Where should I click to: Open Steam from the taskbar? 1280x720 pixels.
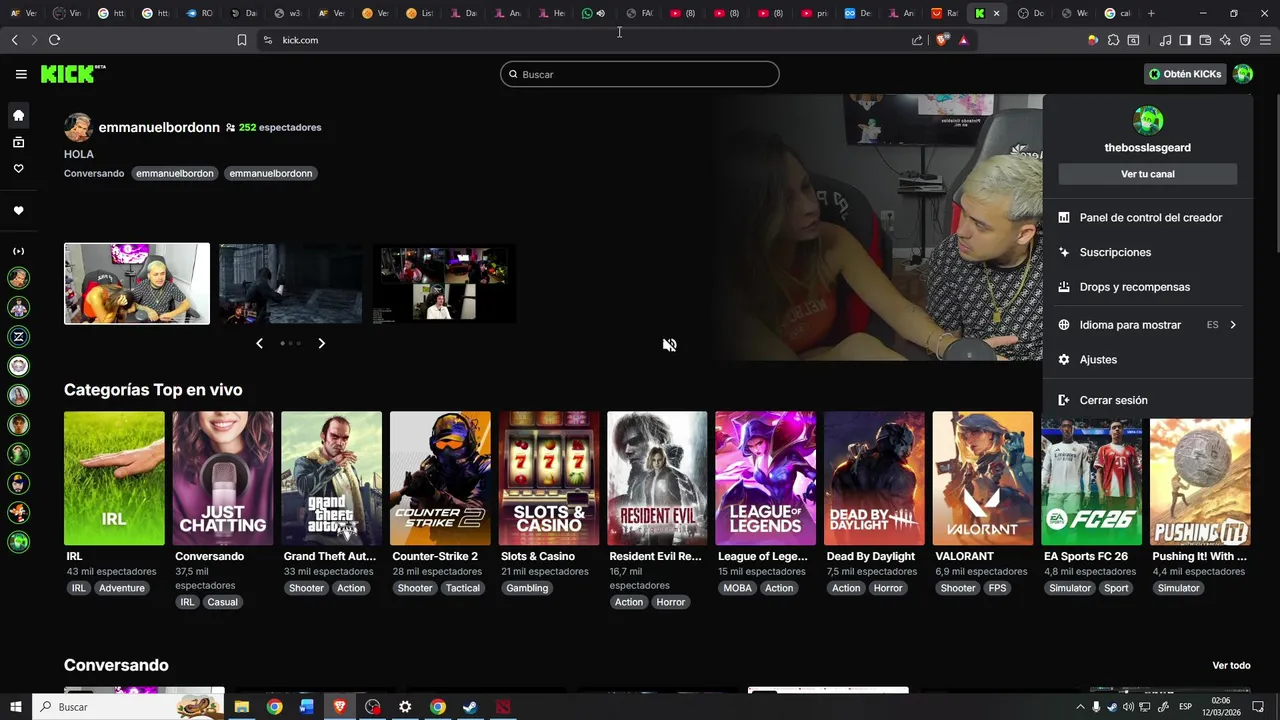tap(470, 707)
